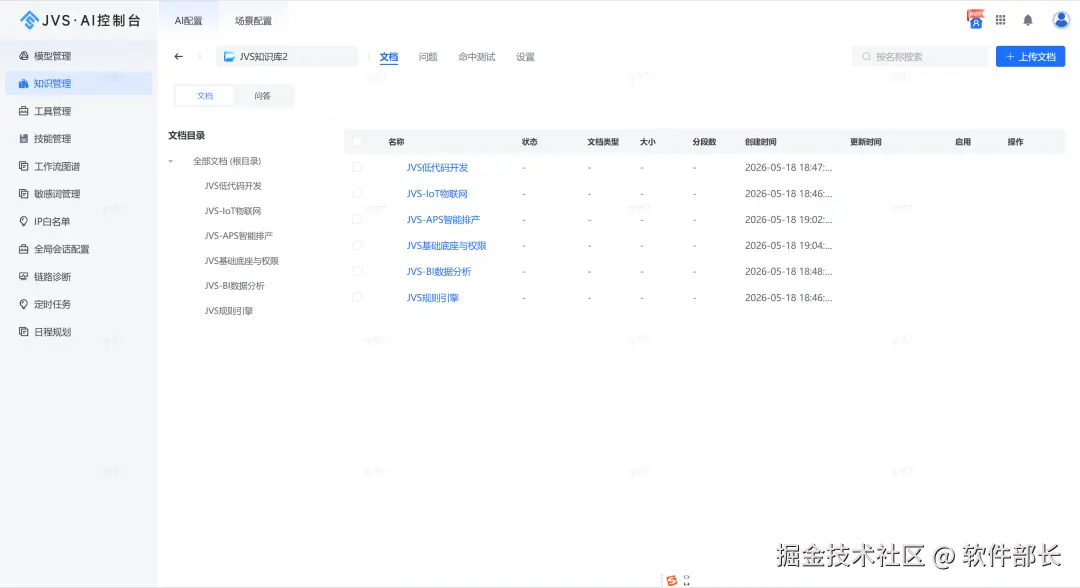The image size is (1080, 588).
Task: Click the 状态 column header
Action: coord(529,142)
